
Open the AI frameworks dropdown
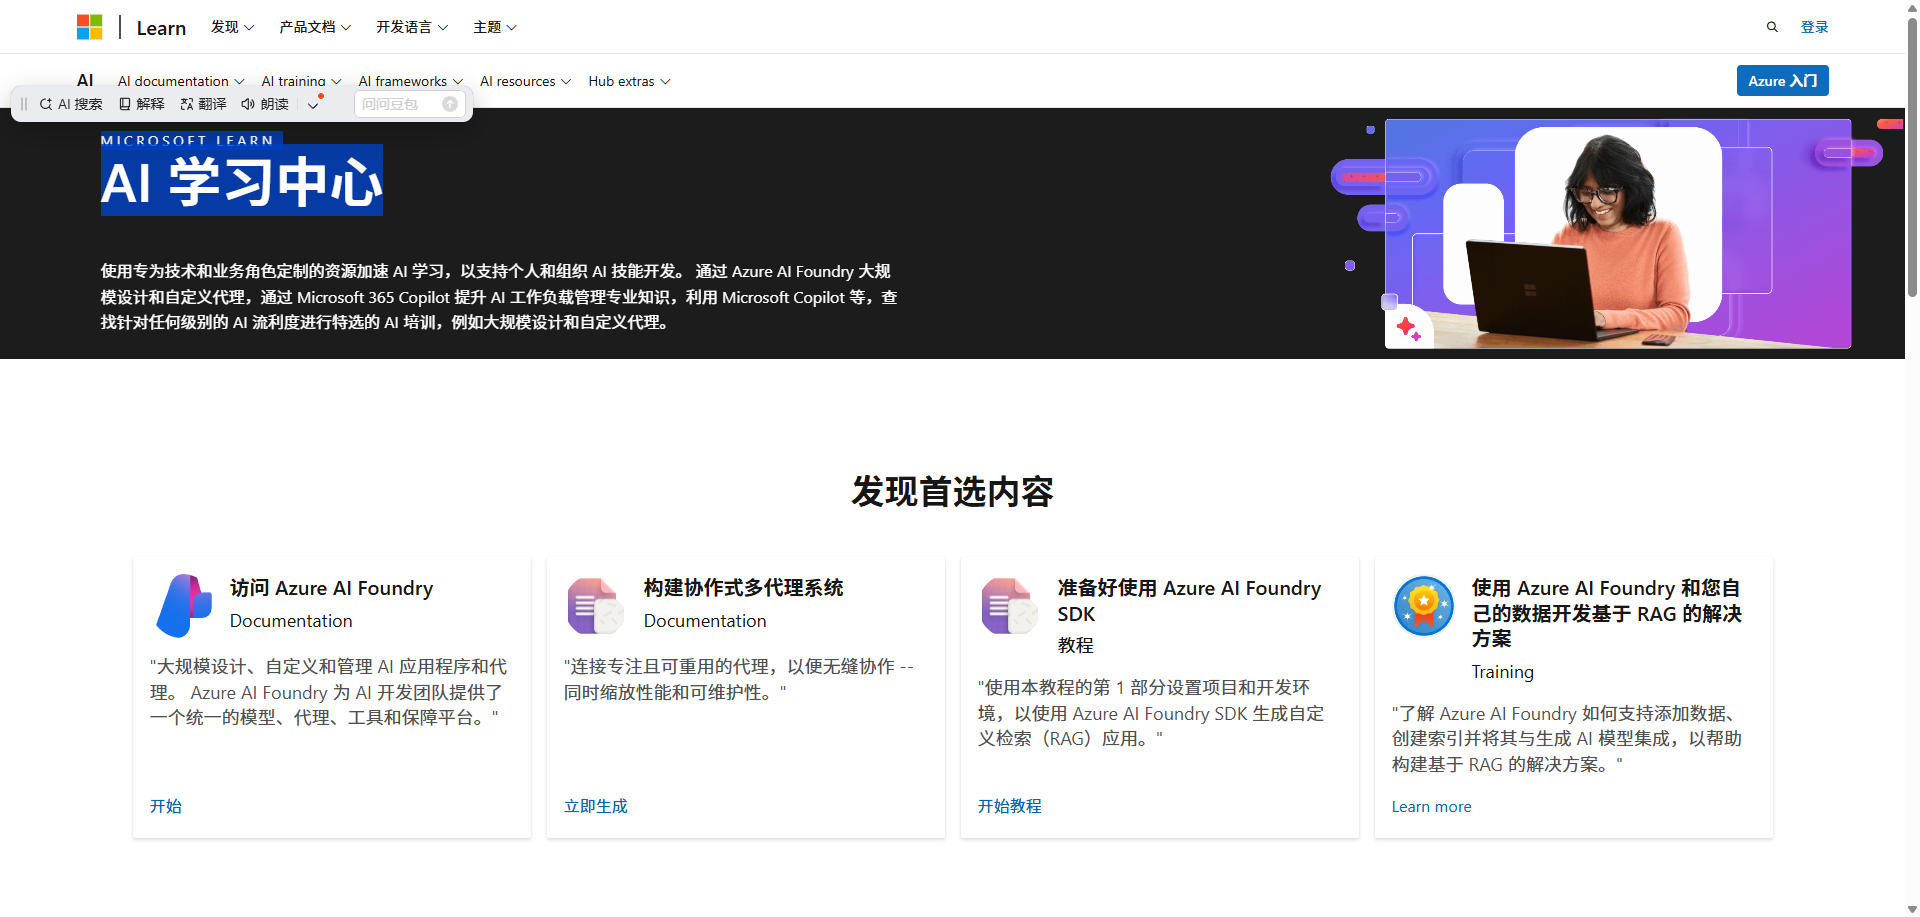point(411,81)
